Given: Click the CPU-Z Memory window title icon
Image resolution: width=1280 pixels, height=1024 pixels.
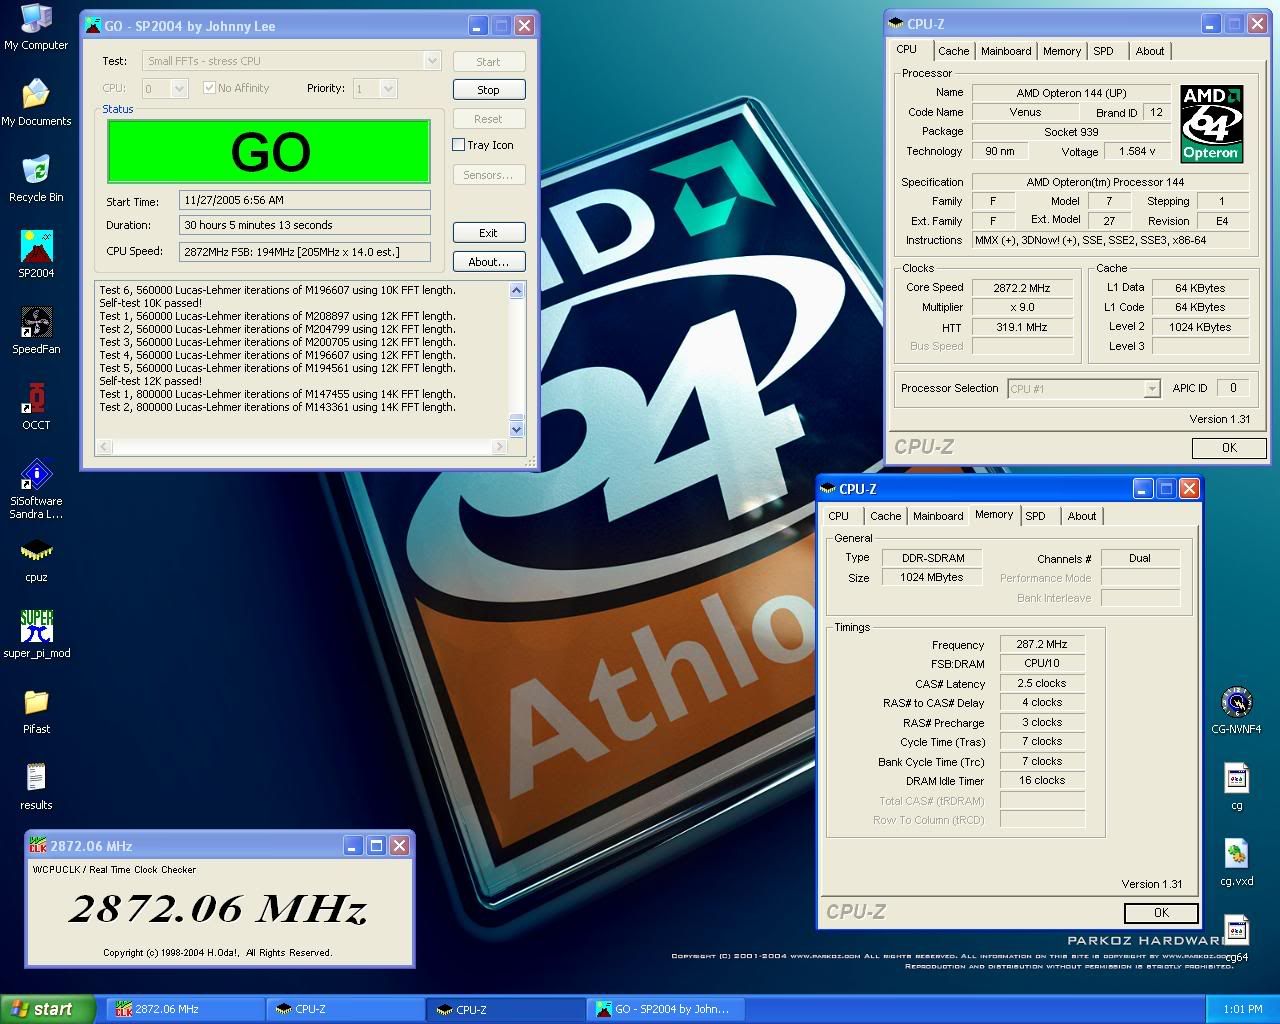Looking at the screenshot, I should 828,489.
